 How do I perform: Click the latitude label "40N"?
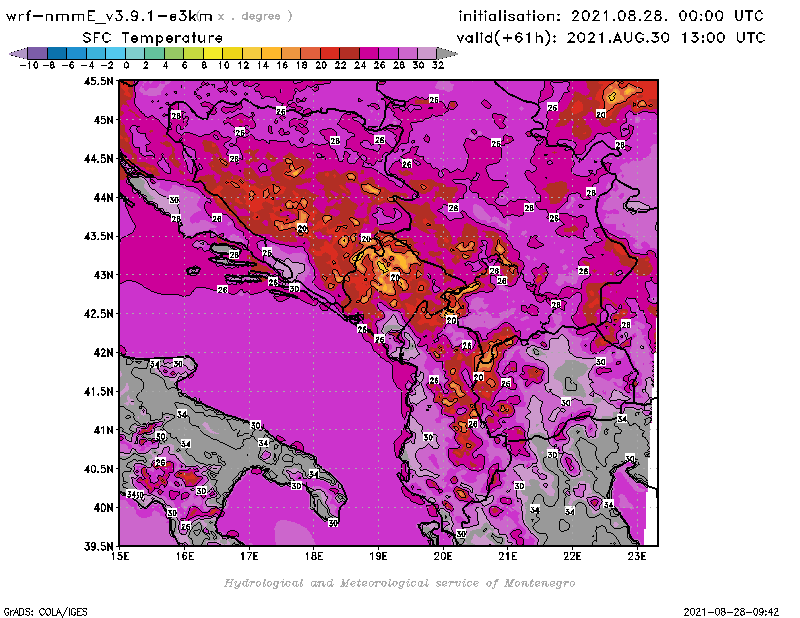coord(103,508)
